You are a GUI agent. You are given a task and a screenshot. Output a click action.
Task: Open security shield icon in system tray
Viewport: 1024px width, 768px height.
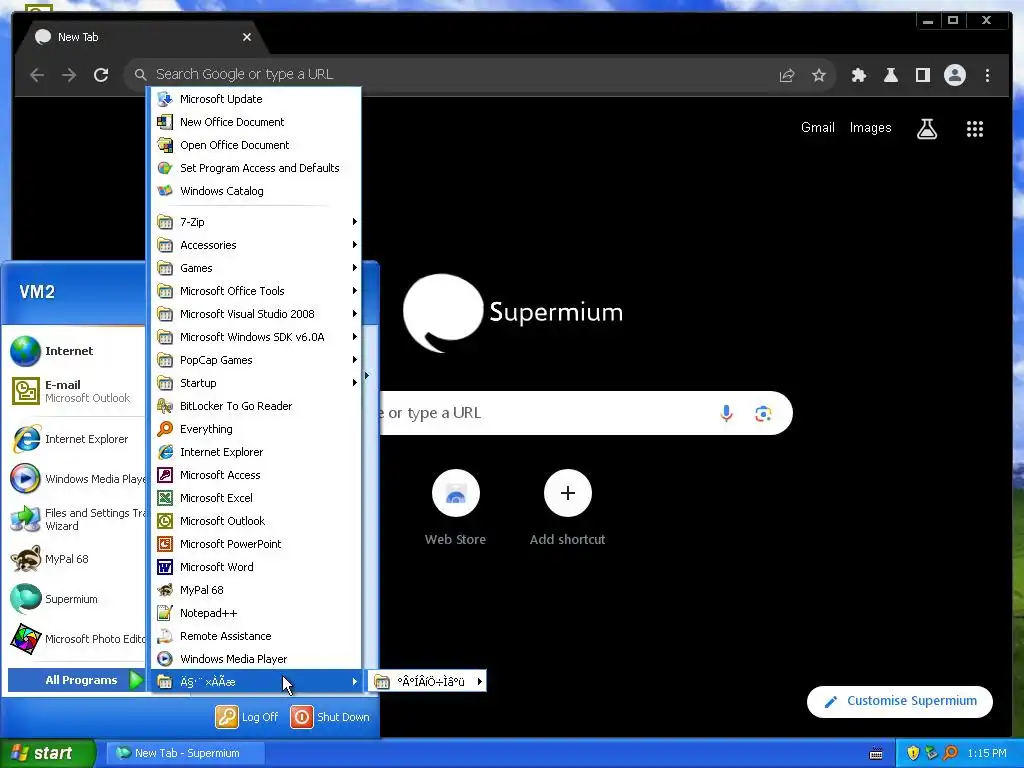point(913,753)
